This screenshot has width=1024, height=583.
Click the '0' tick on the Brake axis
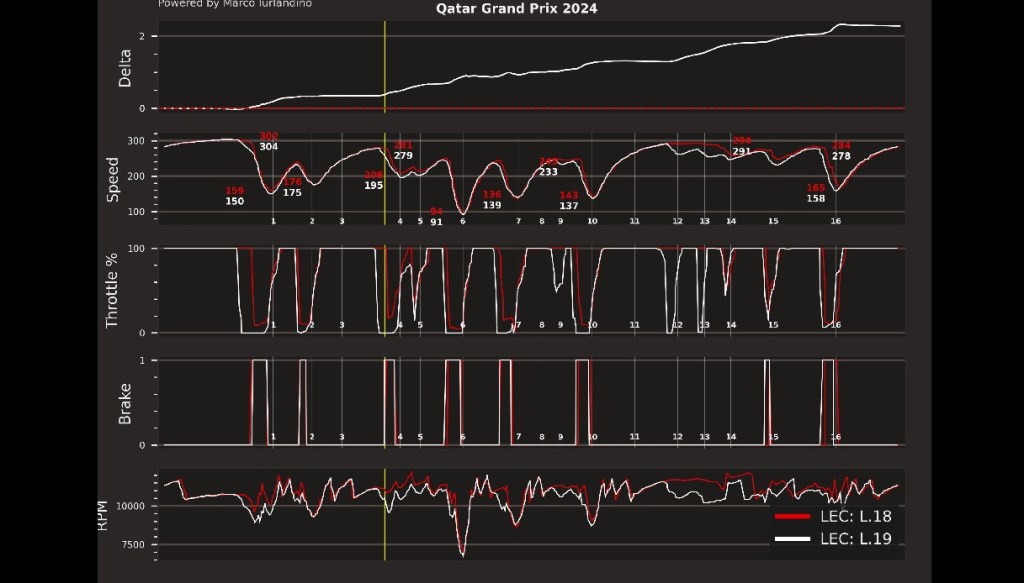tap(142, 445)
